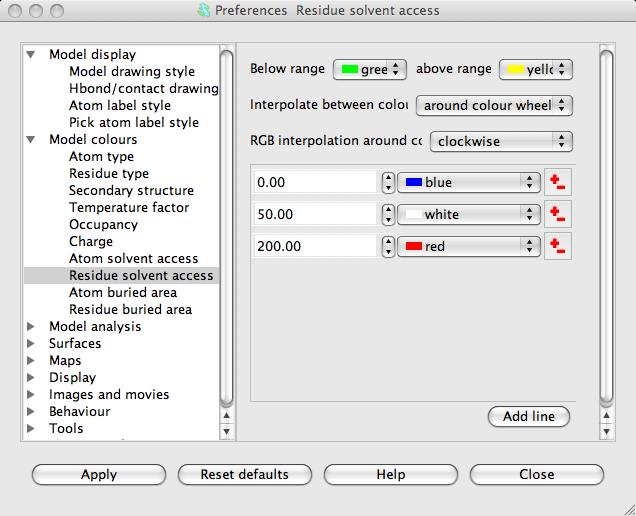Click add/remove icon on the white row
Viewport: 636px width, 516px height.
(558, 214)
